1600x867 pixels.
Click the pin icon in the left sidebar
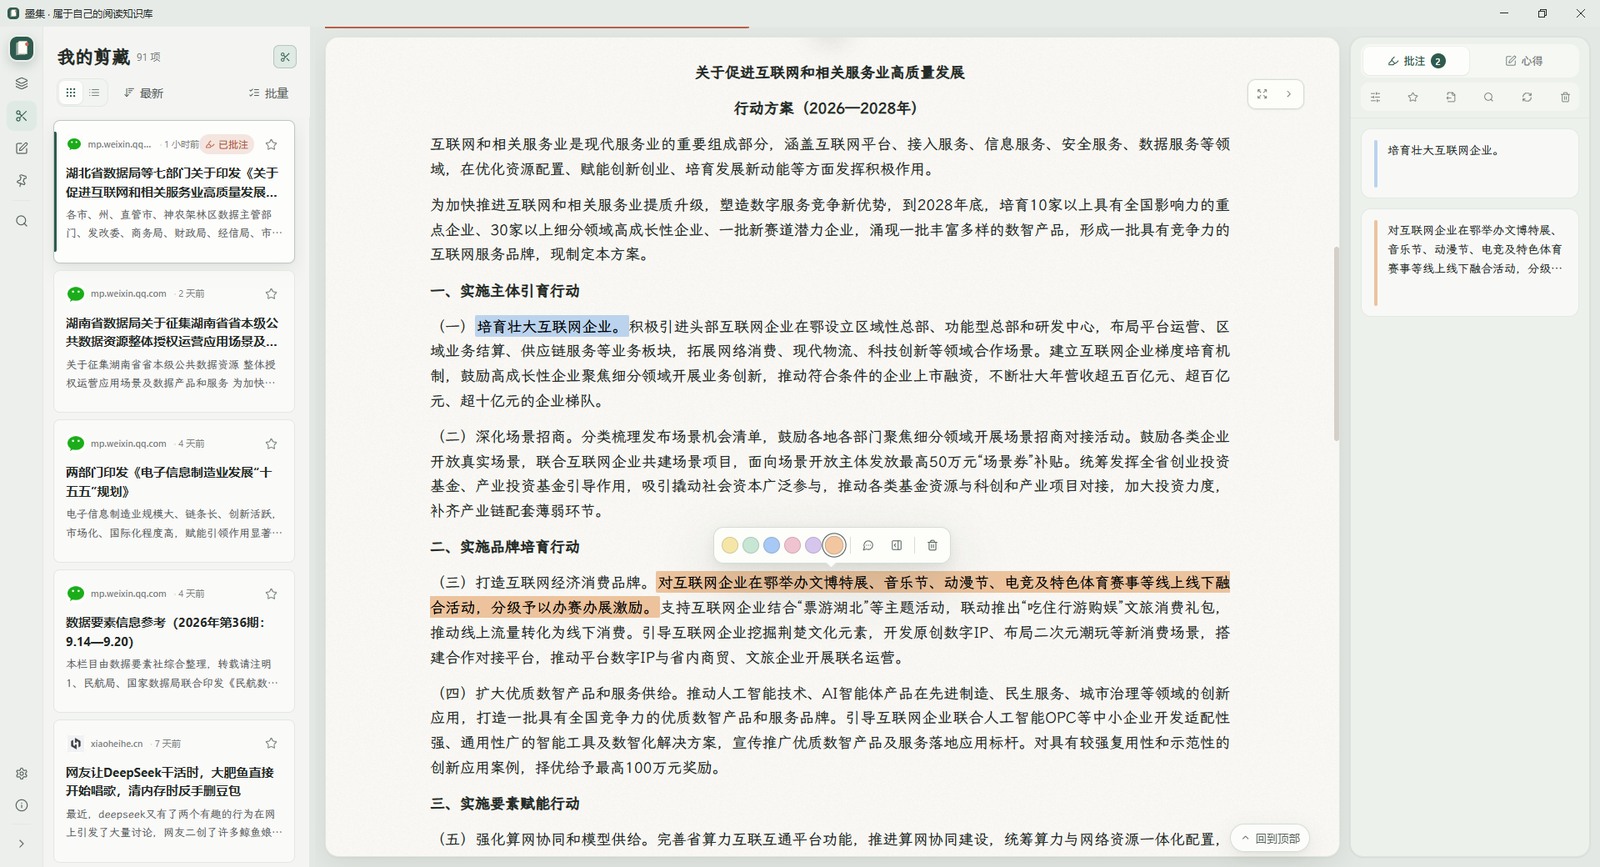click(21, 181)
